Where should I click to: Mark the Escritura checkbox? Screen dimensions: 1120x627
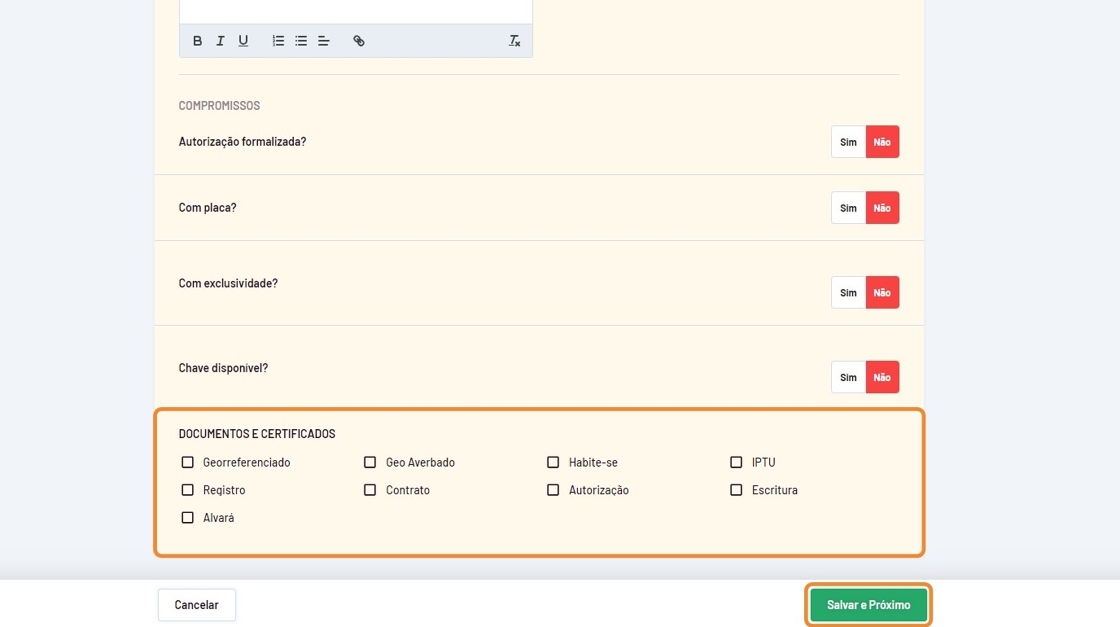(x=736, y=490)
